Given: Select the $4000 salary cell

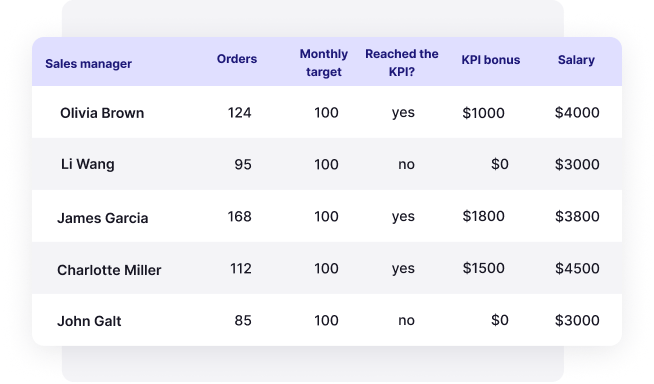Looking at the screenshot, I should (577, 112).
